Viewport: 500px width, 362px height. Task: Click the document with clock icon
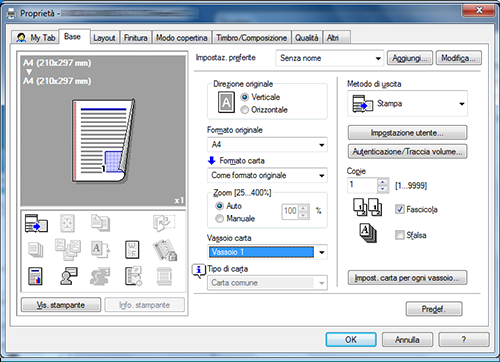pyautogui.click(x=134, y=276)
